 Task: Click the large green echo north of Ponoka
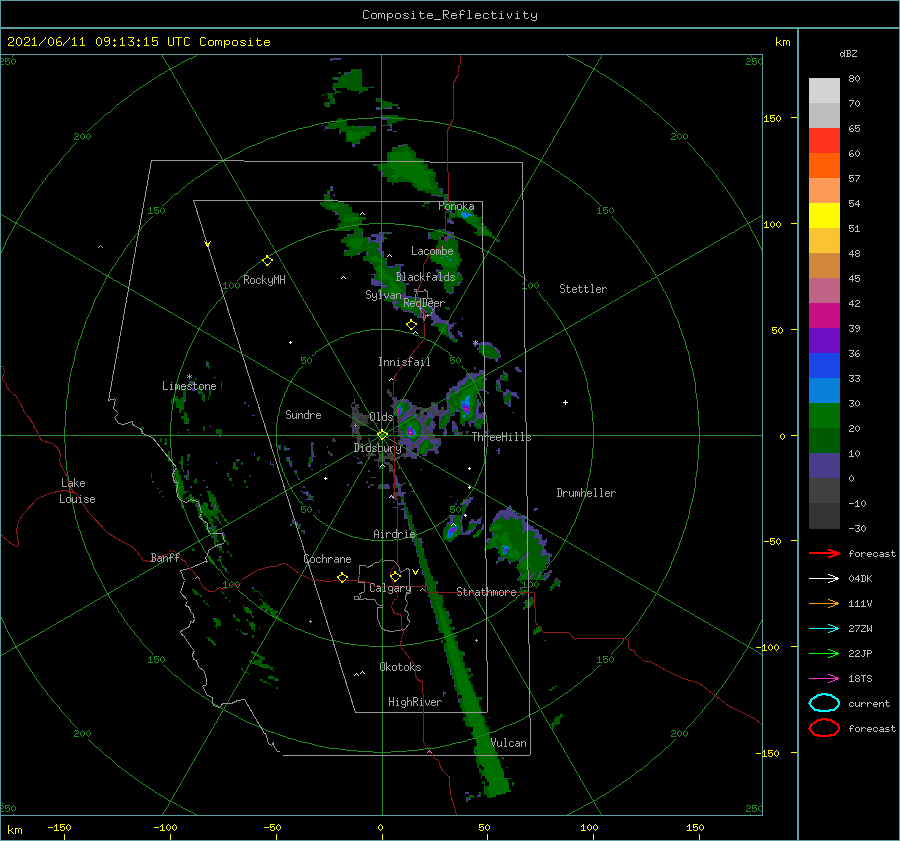[x=412, y=170]
